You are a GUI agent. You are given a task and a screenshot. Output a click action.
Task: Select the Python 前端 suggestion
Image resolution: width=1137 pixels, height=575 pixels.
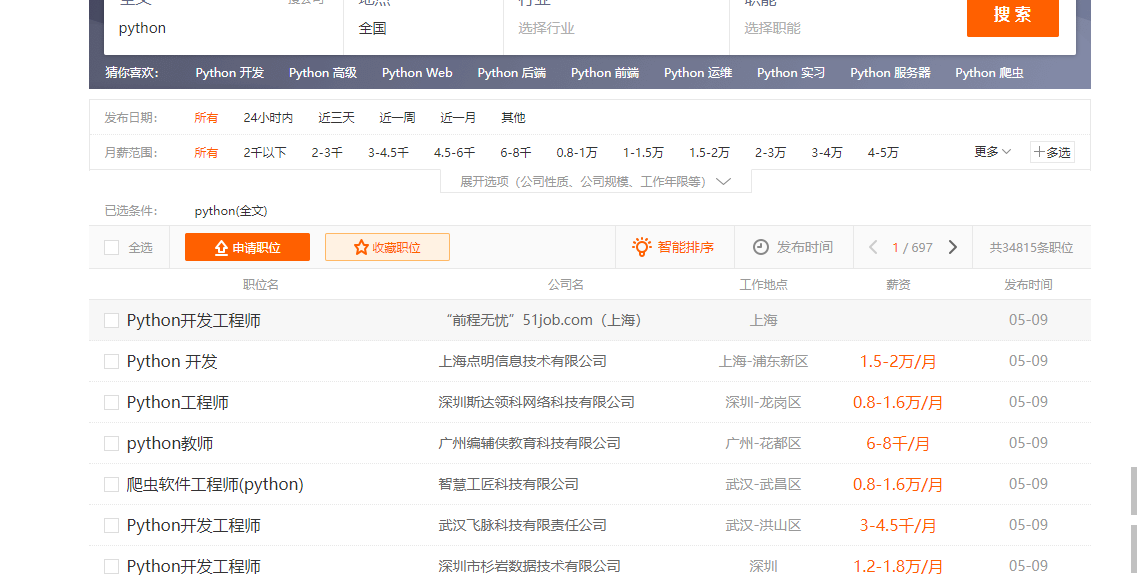(605, 73)
